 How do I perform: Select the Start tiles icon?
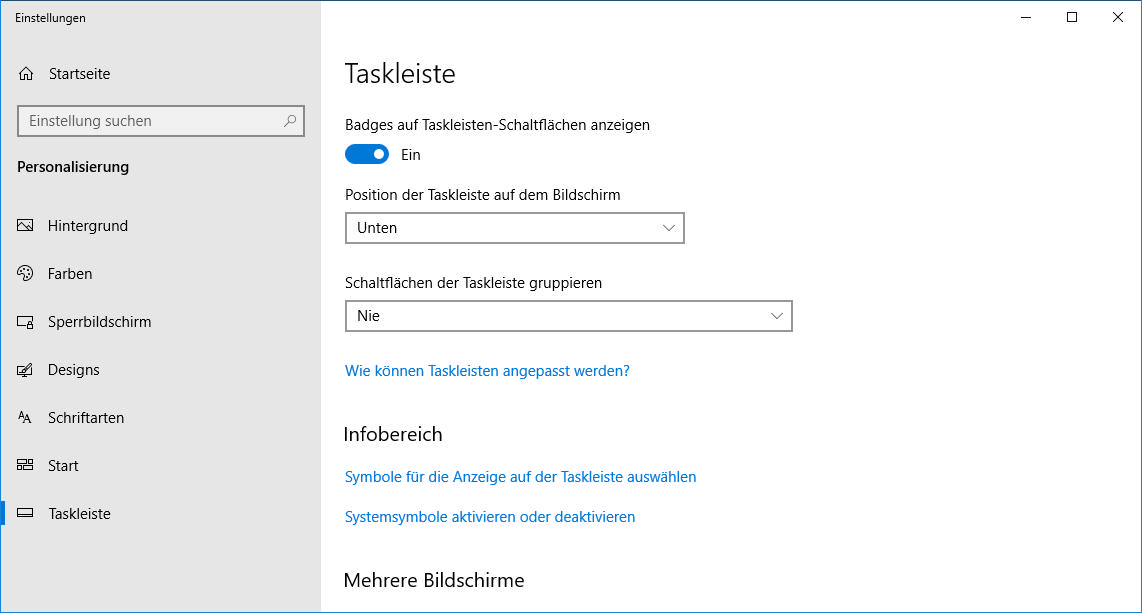click(x=25, y=465)
